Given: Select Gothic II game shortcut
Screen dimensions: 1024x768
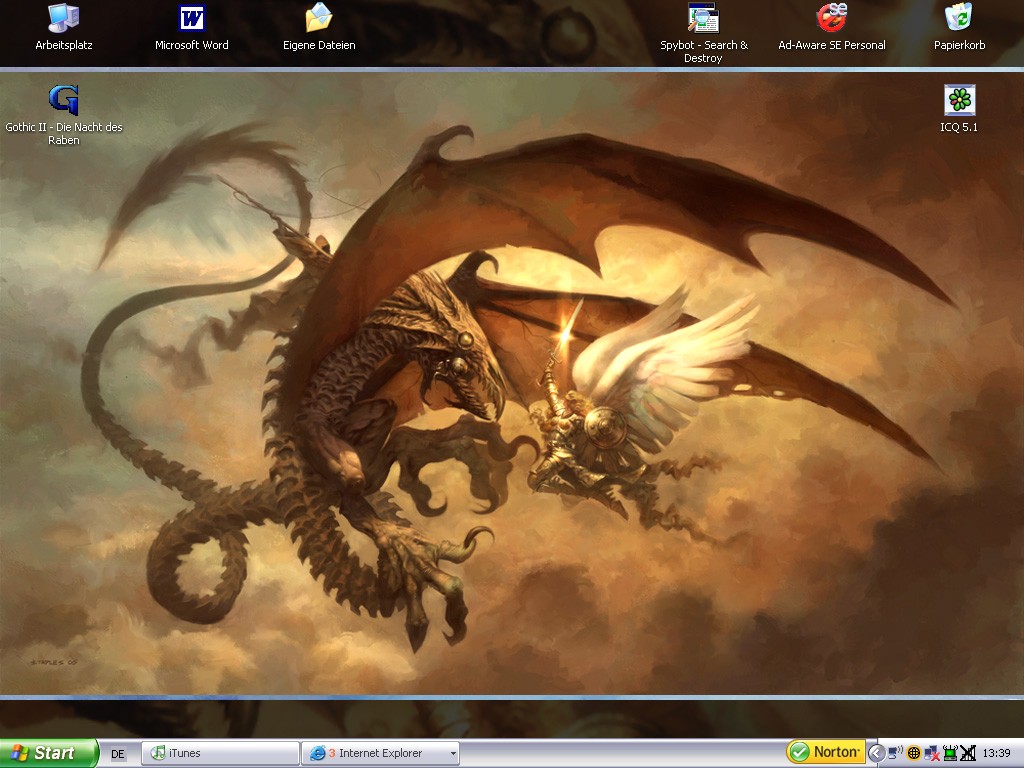Looking at the screenshot, I should (63, 100).
